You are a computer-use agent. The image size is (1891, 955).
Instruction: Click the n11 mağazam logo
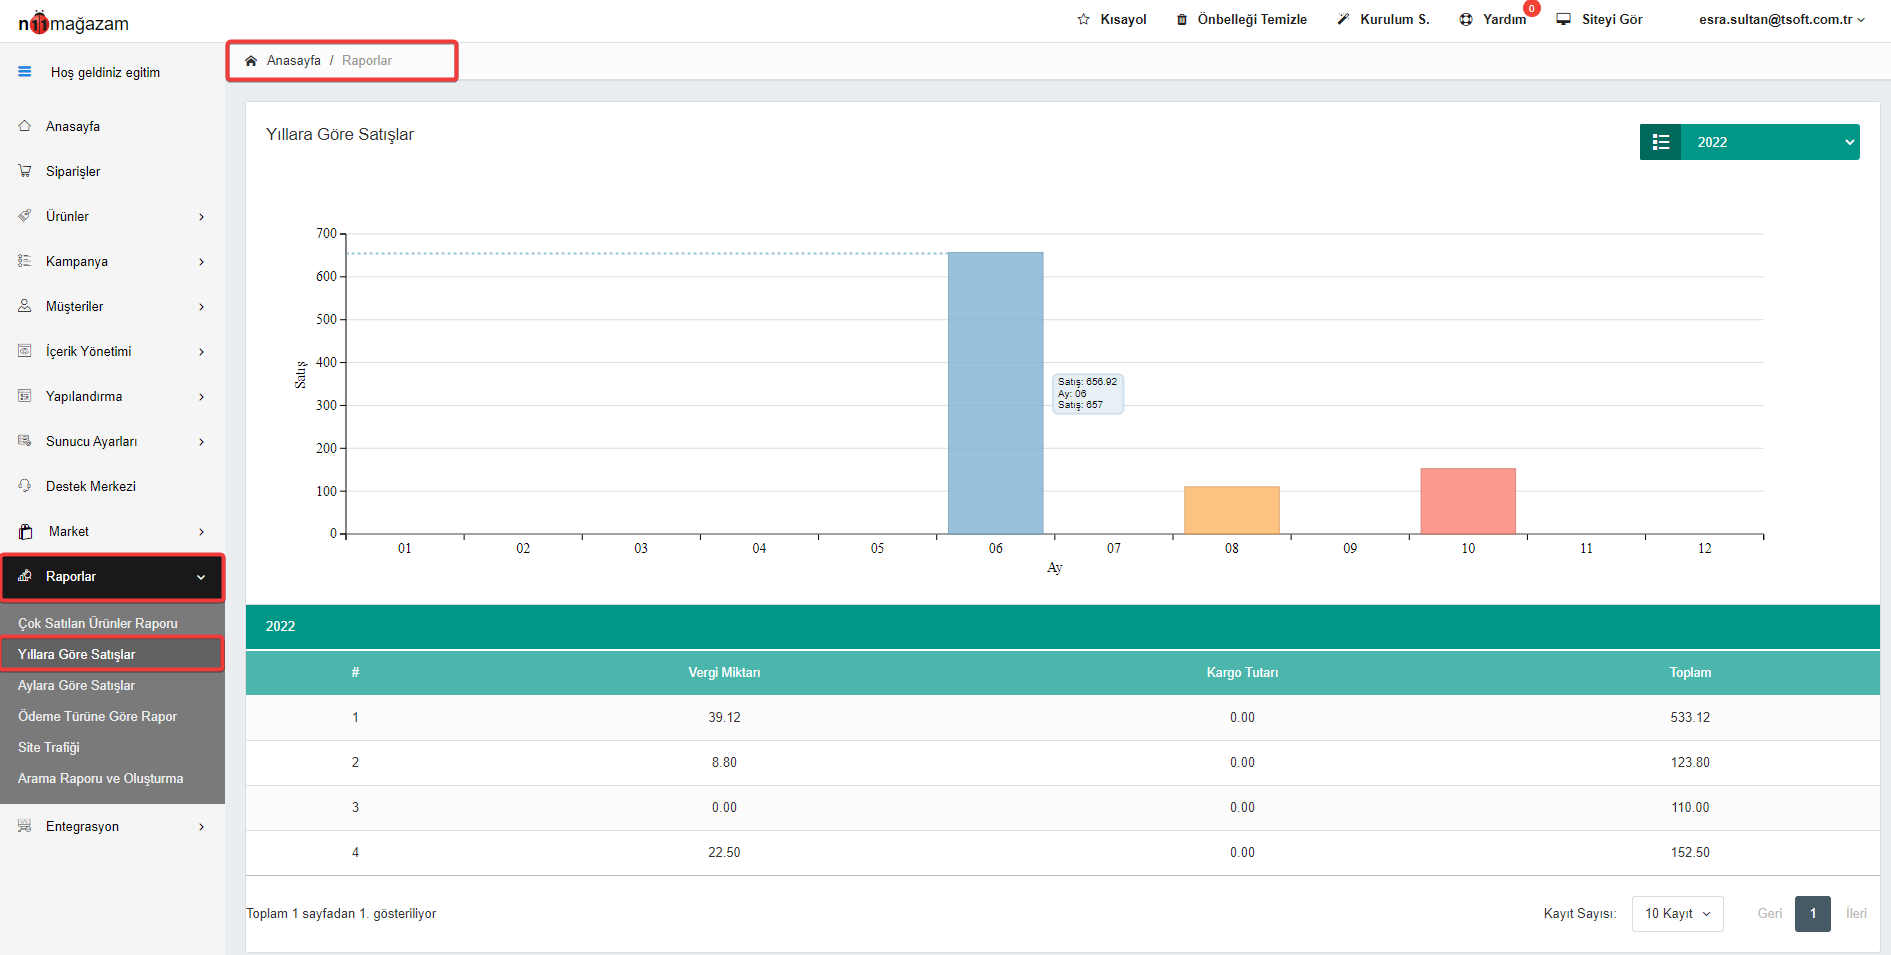pos(73,23)
